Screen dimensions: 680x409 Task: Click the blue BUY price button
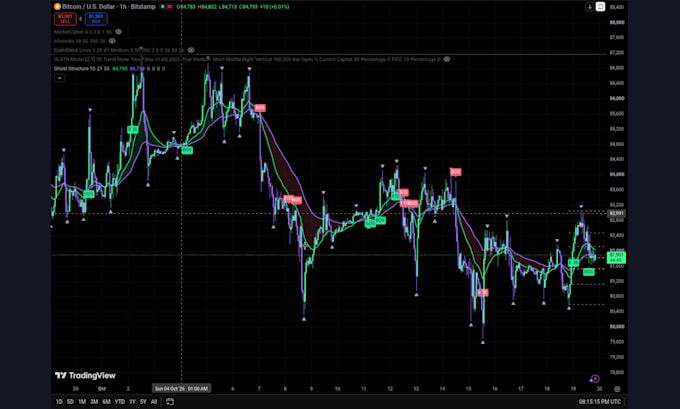tap(96, 19)
